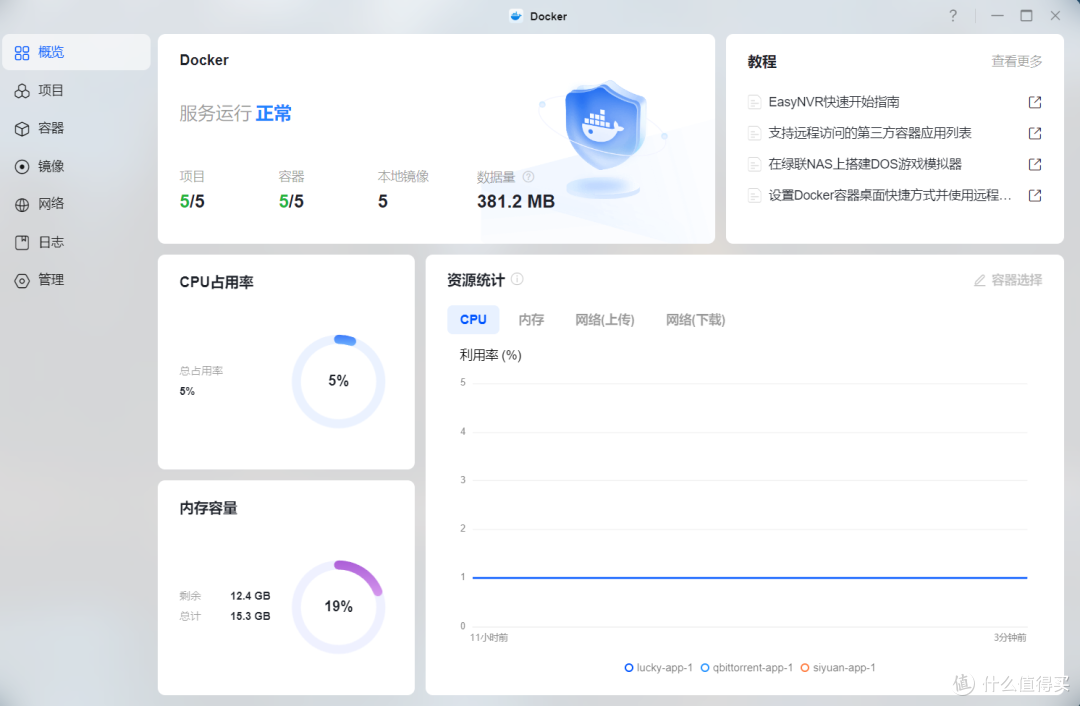1080x706 pixels.
Task: Click the help question mark in title bar
Action: point(953,16)
